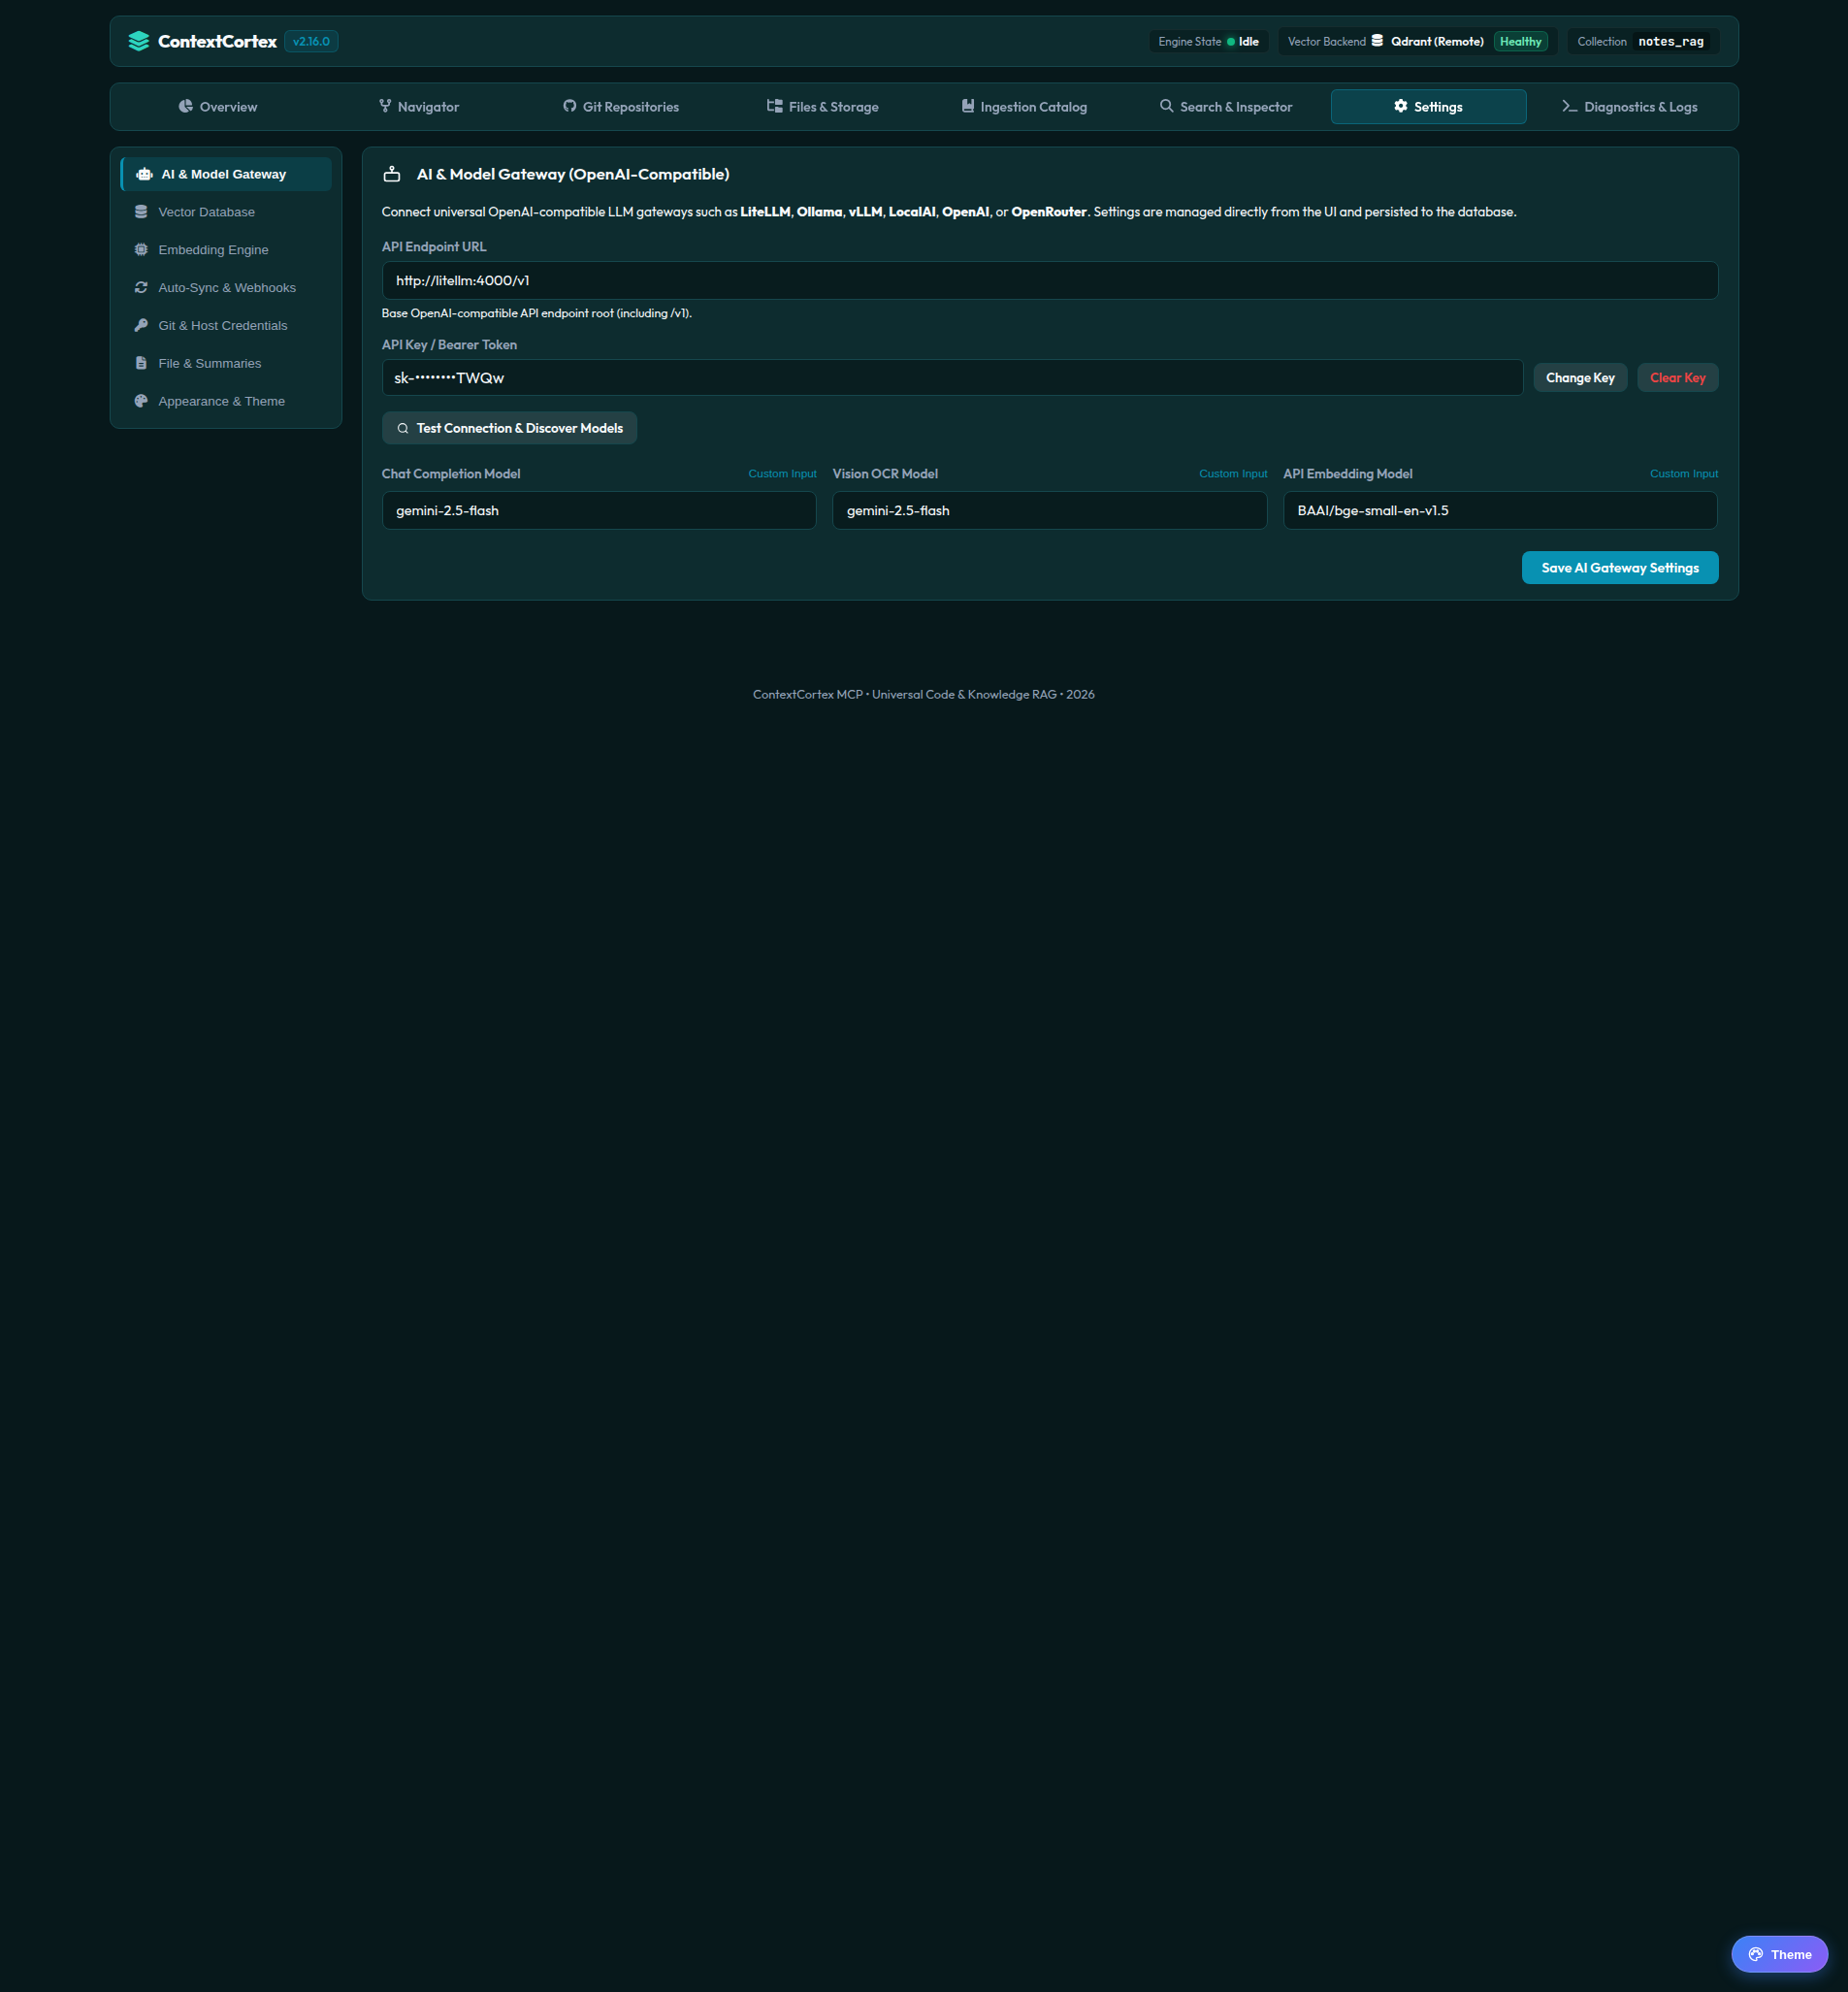Click the API Key / Bearer Token field
Viewport: 1848px width, 1992px height.
(x=952, y=378)
